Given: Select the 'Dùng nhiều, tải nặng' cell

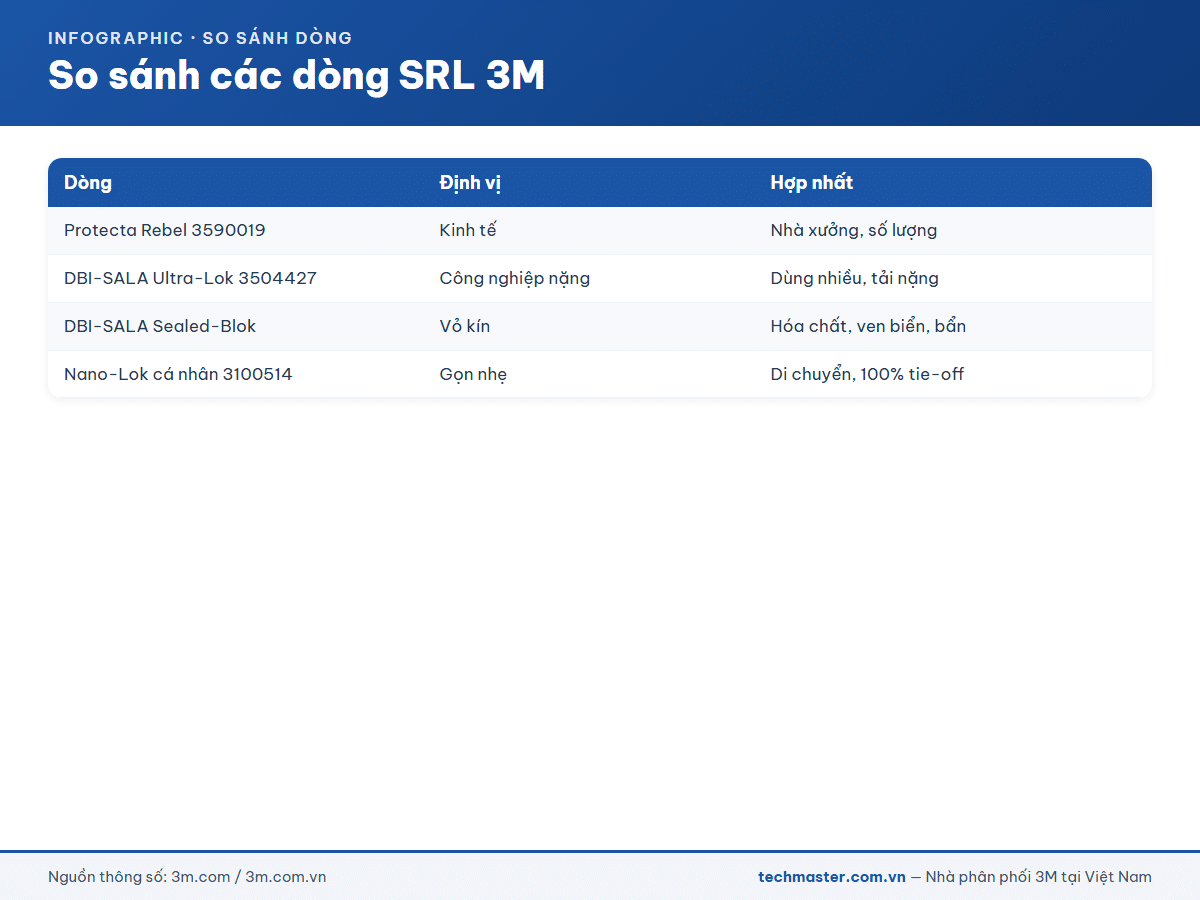Looking at the screenshot, I should click(953, 278).
